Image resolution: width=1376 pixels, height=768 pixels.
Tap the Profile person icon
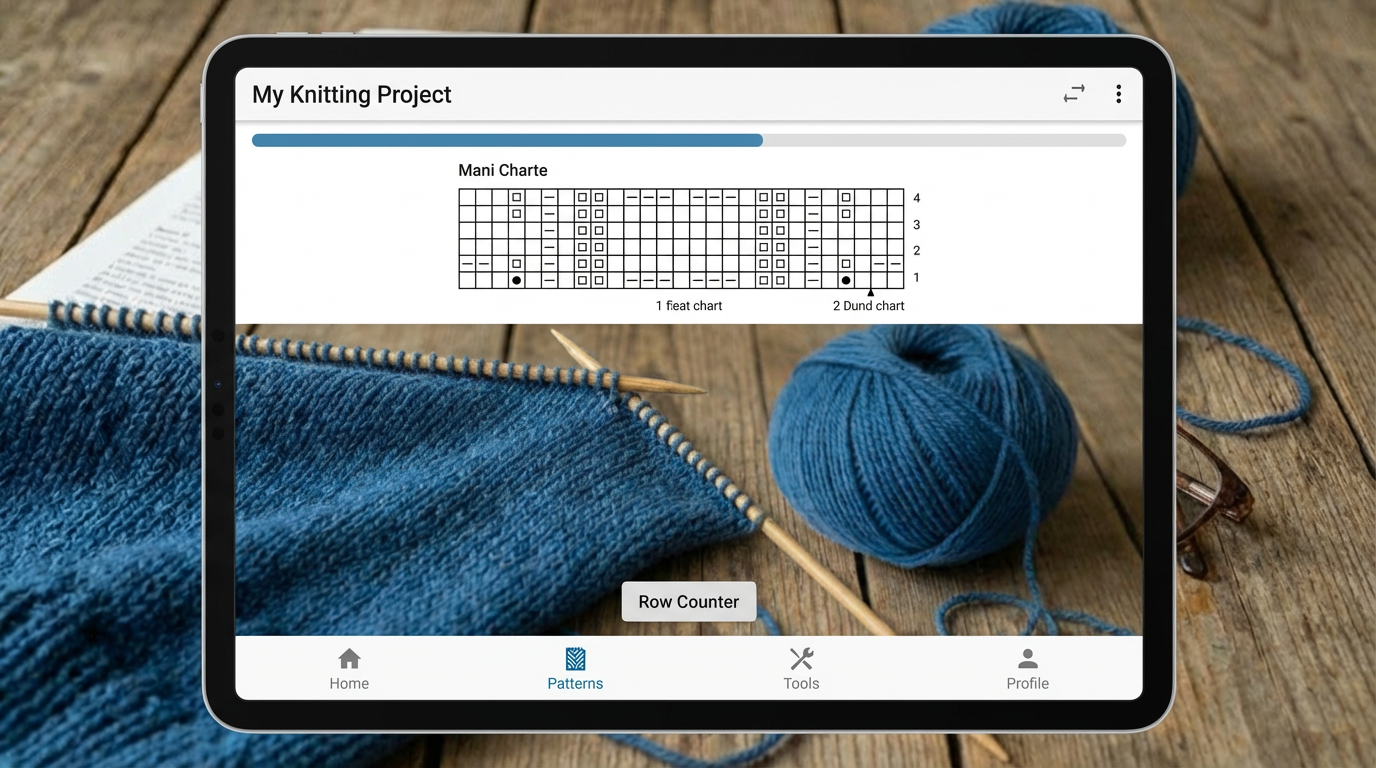[x=1027, y=659]
